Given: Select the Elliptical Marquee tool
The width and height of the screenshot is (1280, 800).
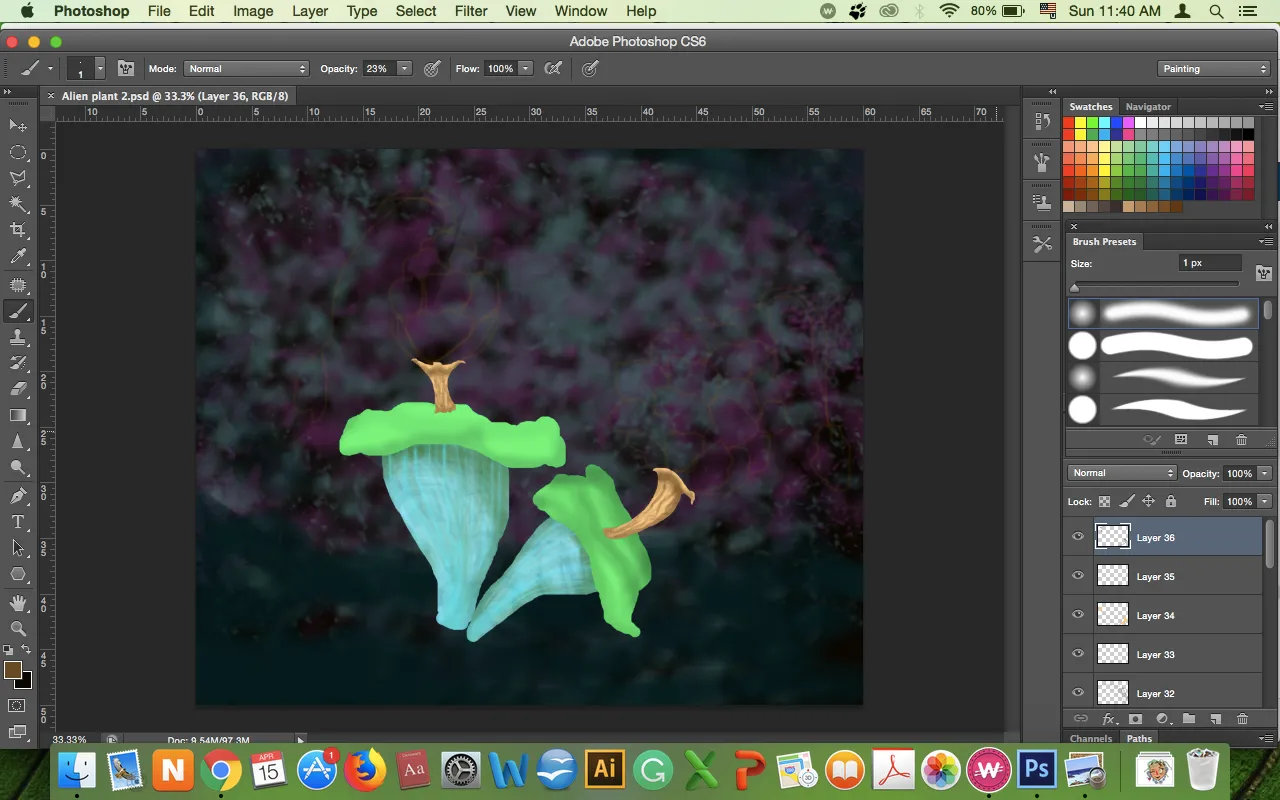Looking at the screenshot, I should pyautogui.click(x=18, y=152).
